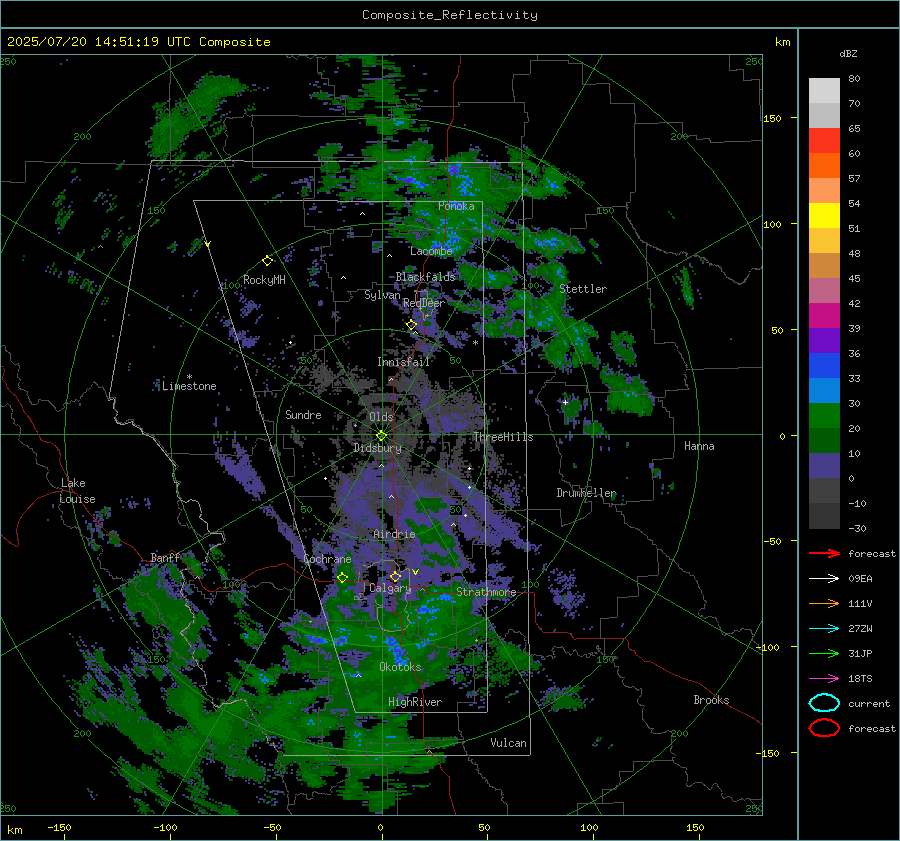Select the 36 dBZ purple swatch
The image size is (900, 841).
point(824,340)
